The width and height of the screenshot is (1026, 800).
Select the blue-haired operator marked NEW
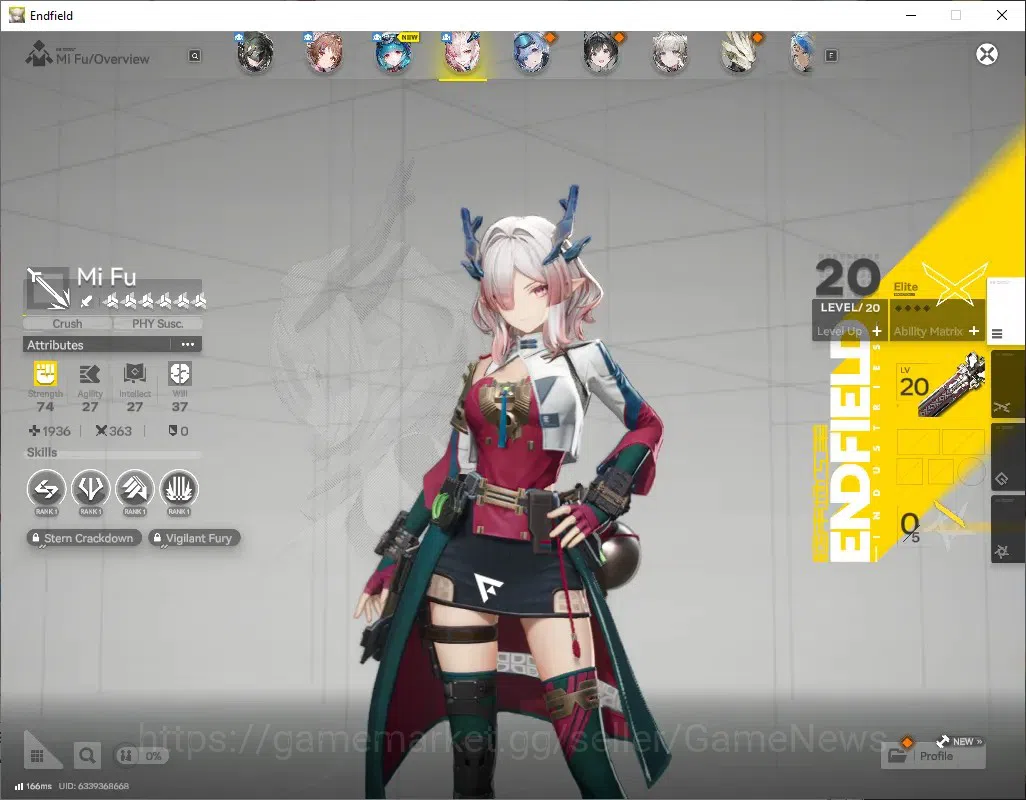[393, 54]
